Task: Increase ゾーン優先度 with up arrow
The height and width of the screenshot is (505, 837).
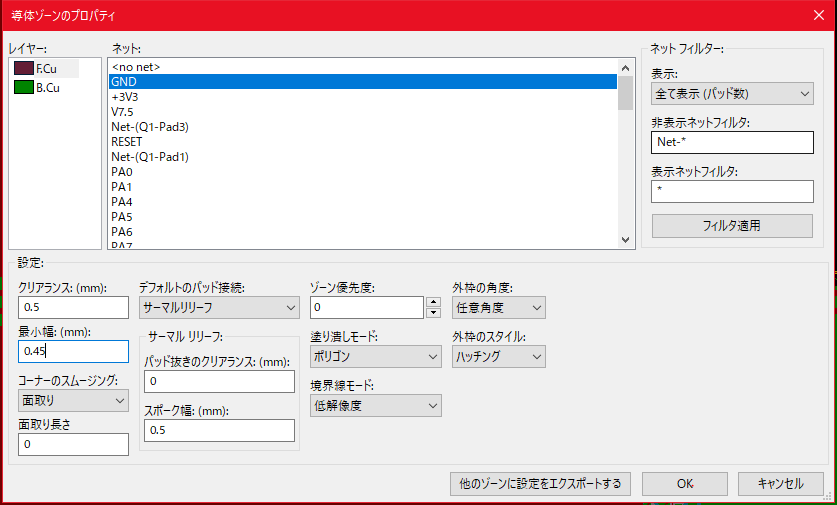Action: (x=433, y=302)
